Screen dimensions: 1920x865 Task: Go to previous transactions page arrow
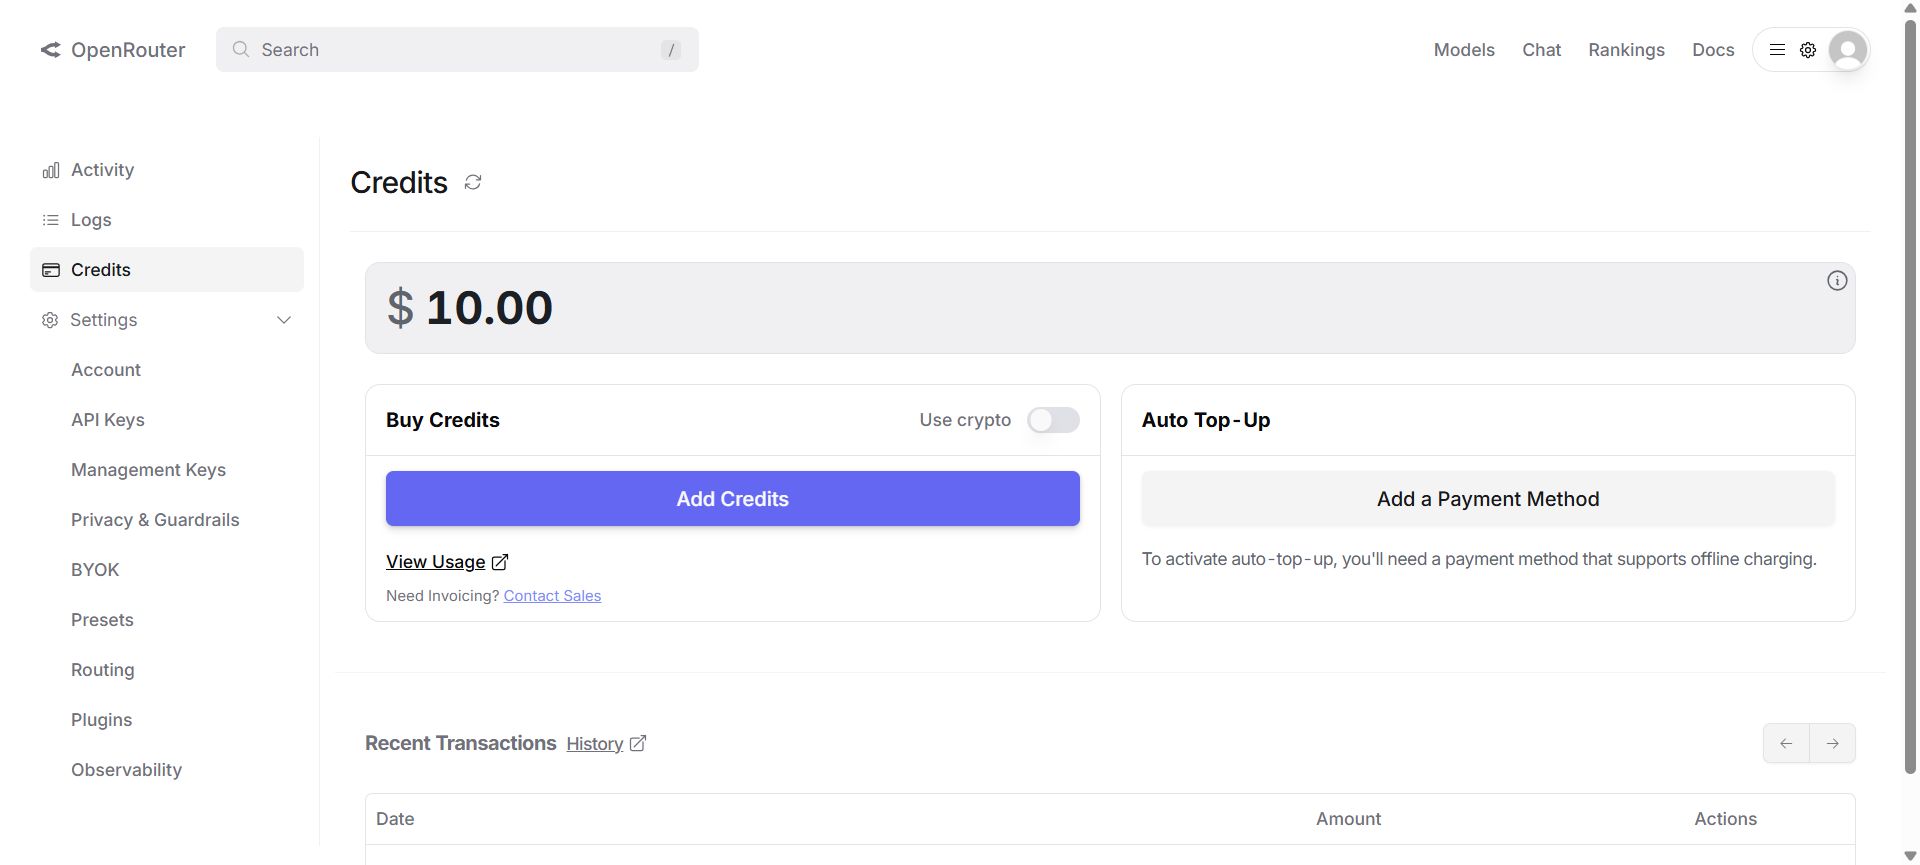click(x=1786, y=743)
